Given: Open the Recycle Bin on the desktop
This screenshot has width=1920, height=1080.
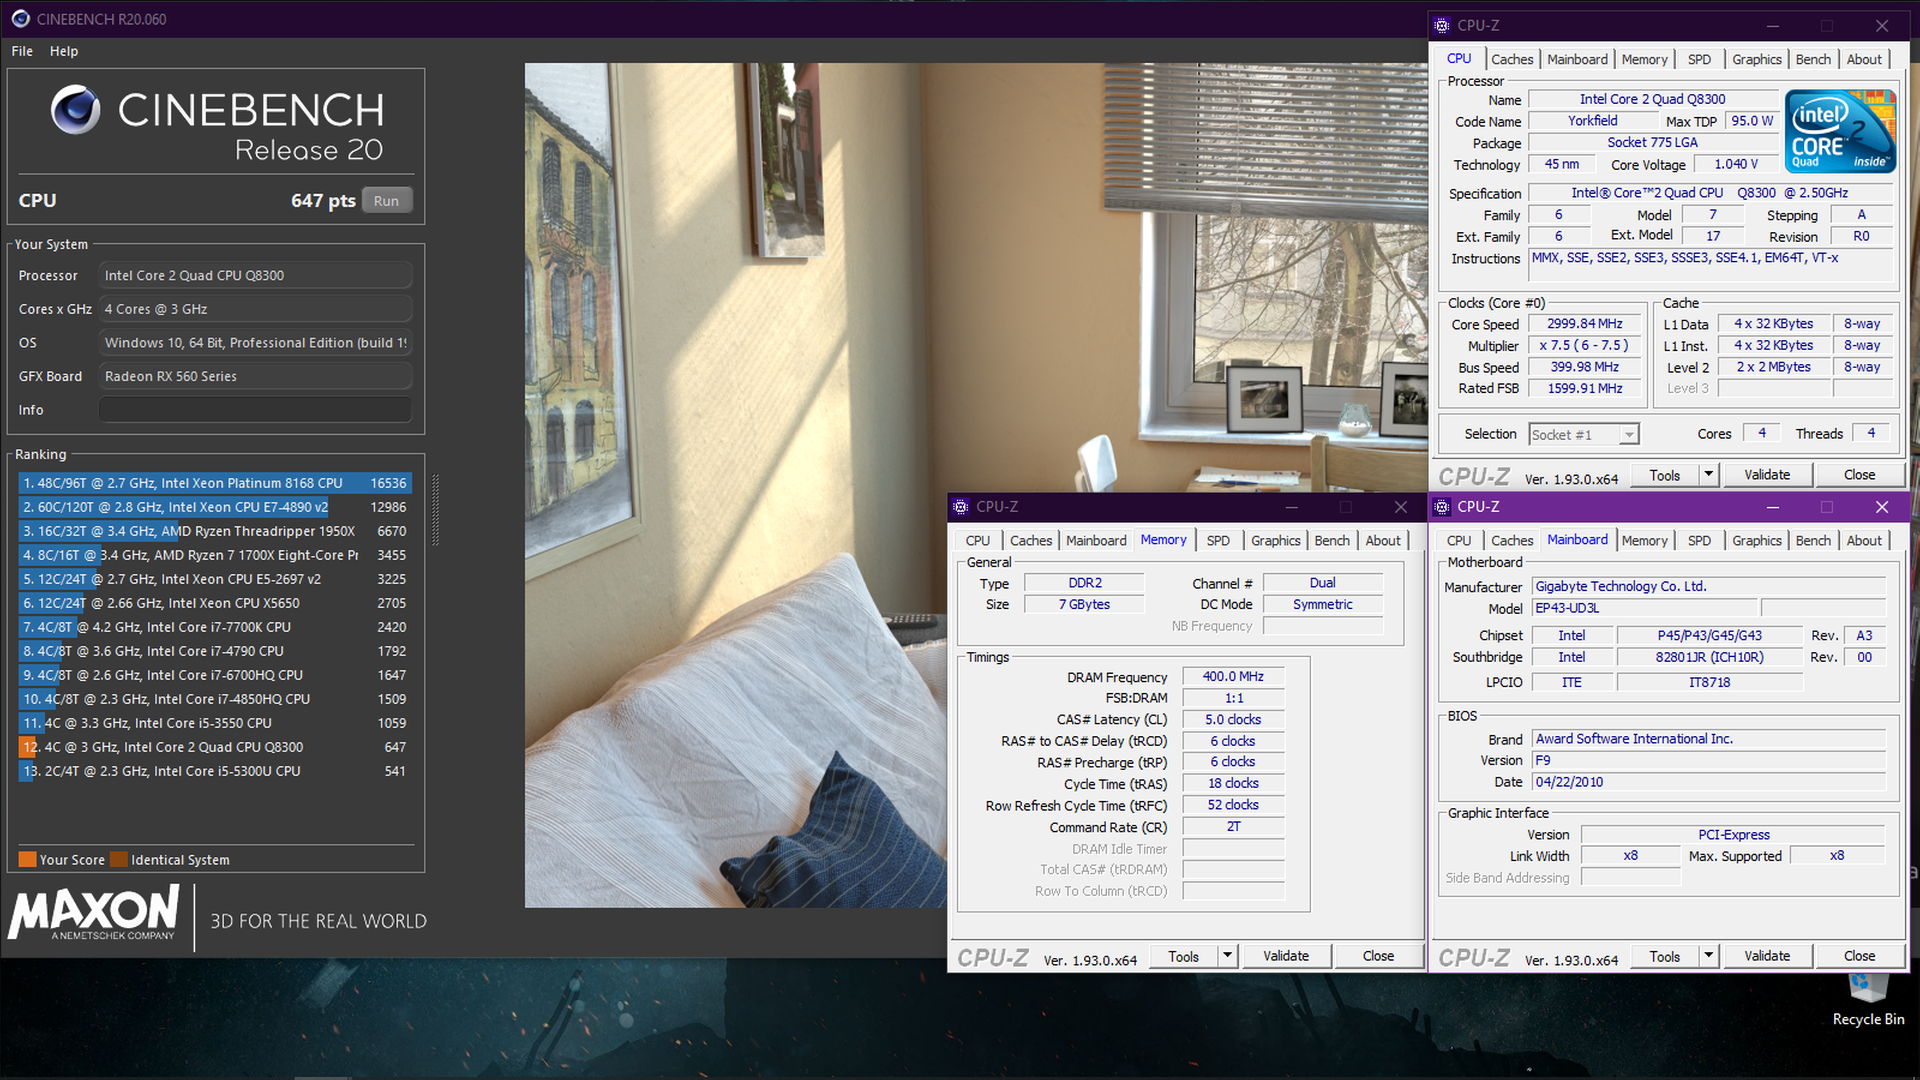Looking at the screenshot, I should coord(1868,1000).
